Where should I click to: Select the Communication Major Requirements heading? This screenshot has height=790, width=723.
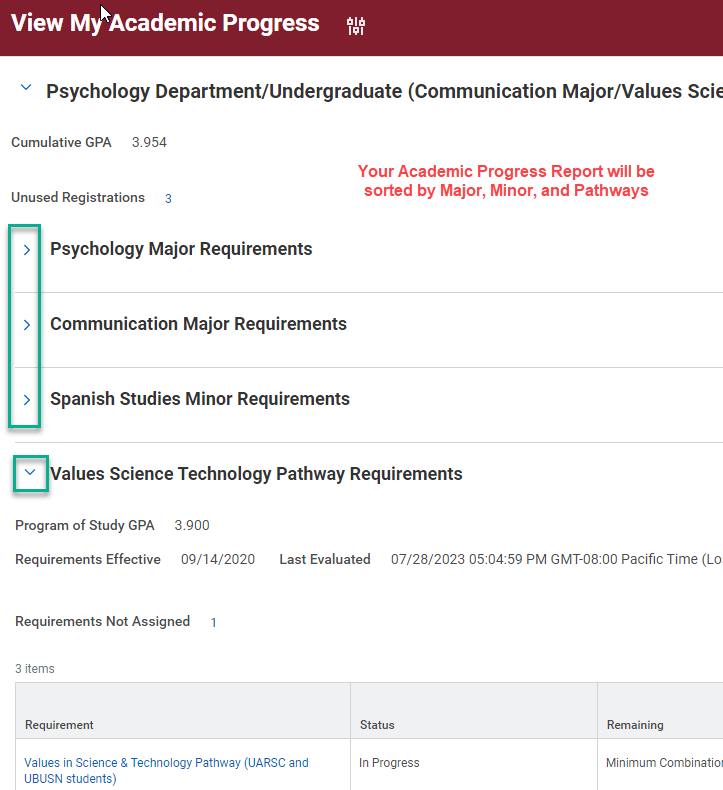tap(198, 324)
